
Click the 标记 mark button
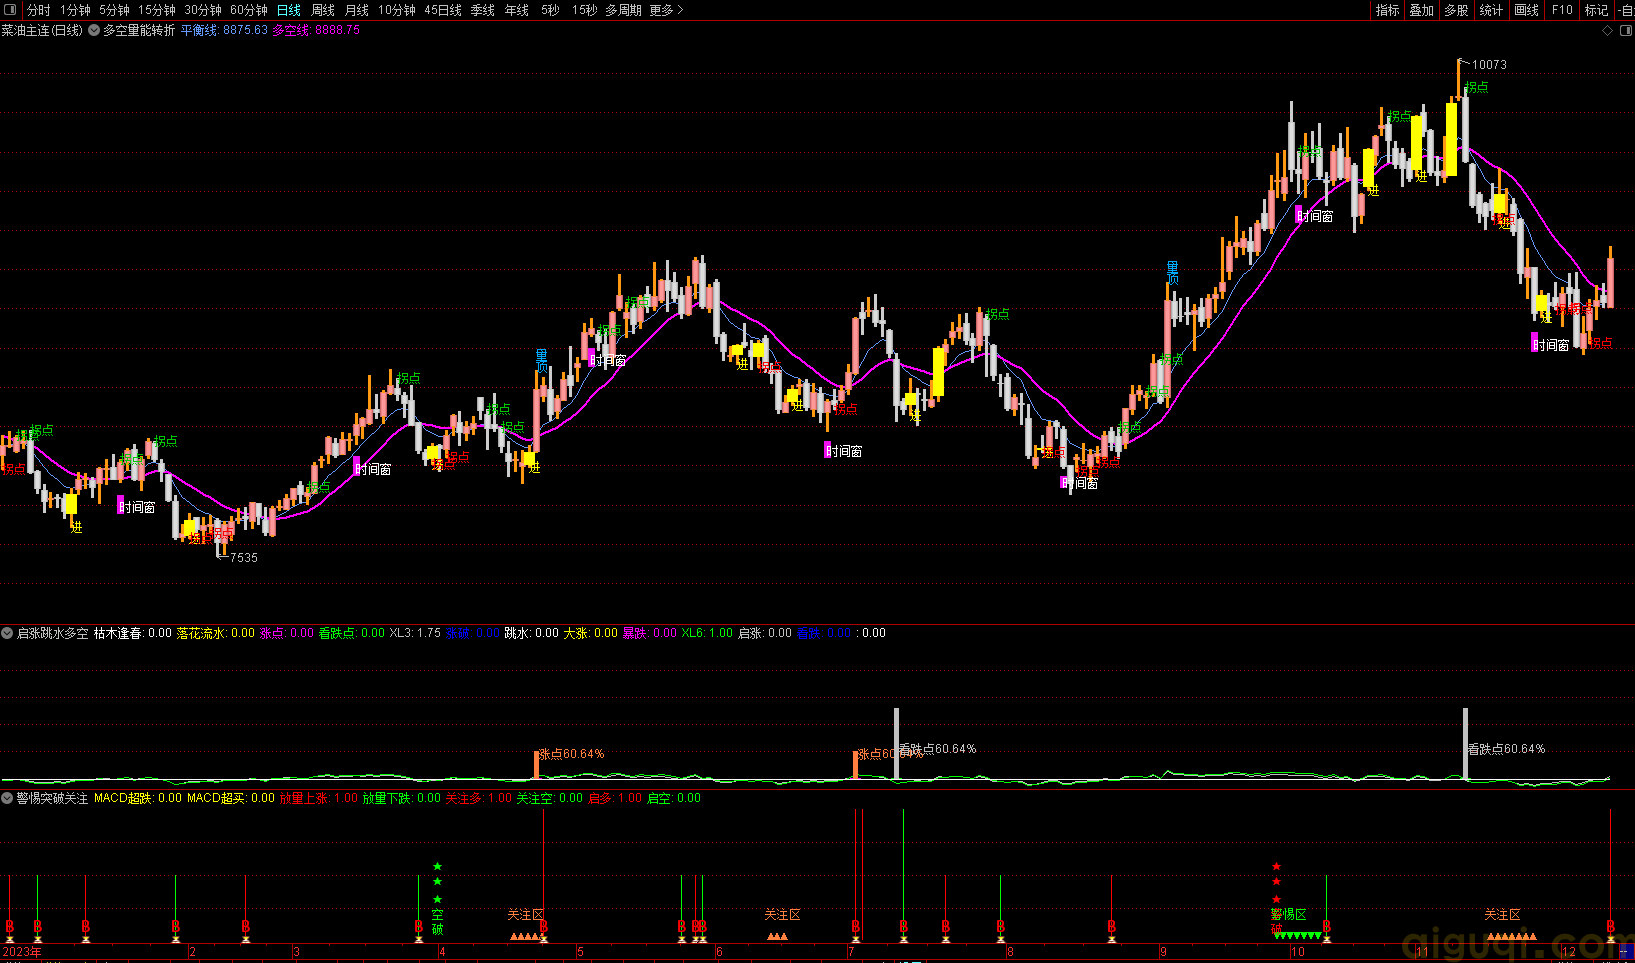click(x=1597, y=10)
